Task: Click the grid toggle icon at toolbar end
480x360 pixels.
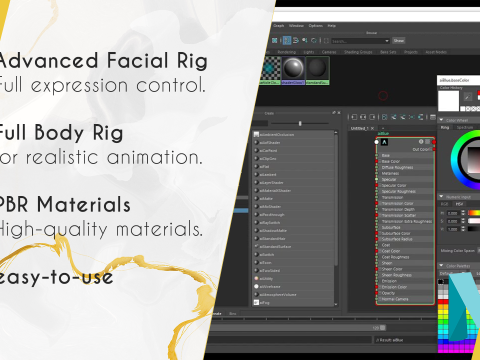Action: tap(433, 117)
